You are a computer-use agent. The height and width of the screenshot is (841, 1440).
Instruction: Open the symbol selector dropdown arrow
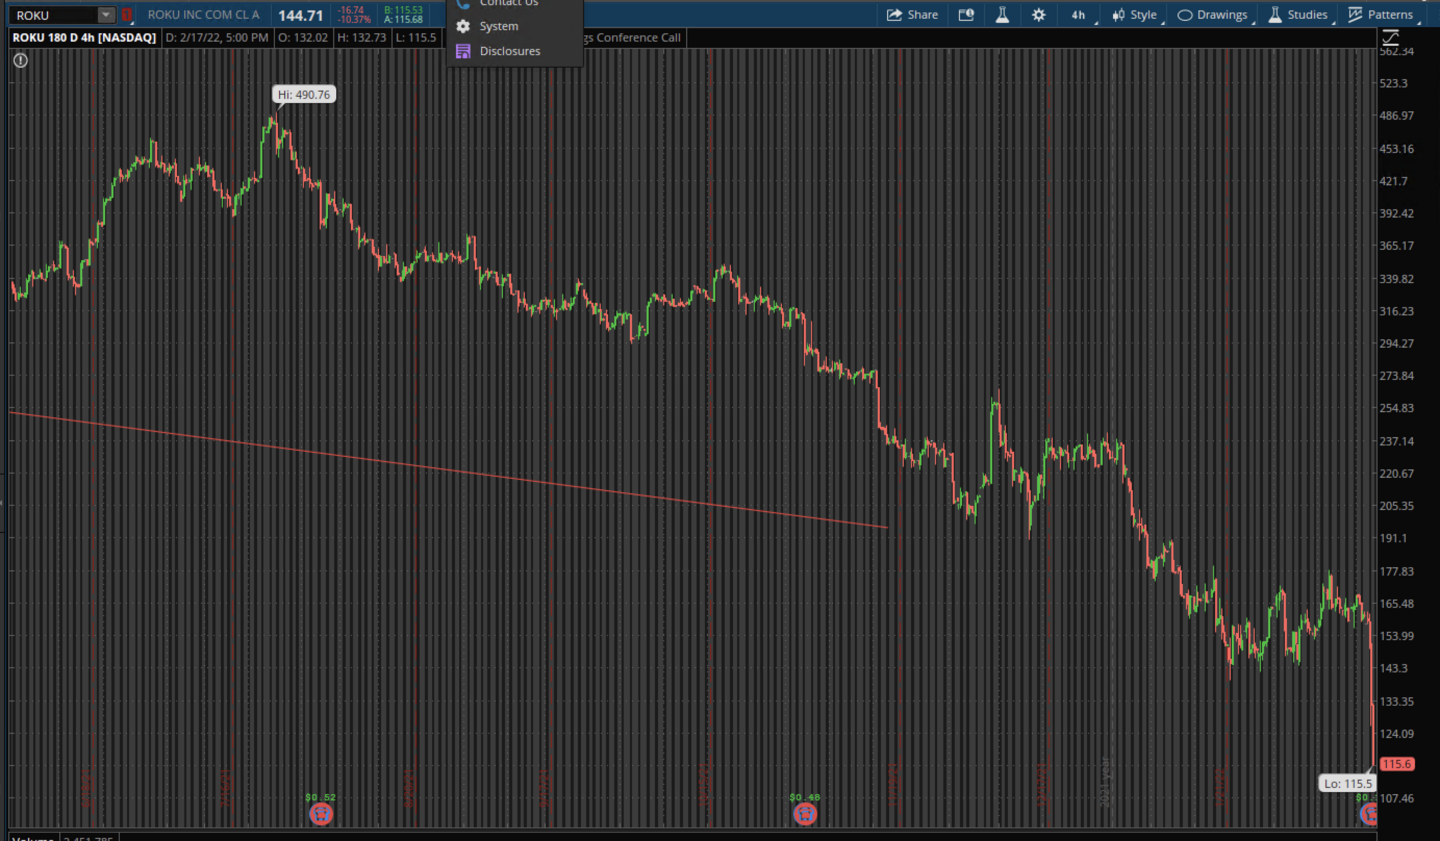106,15
